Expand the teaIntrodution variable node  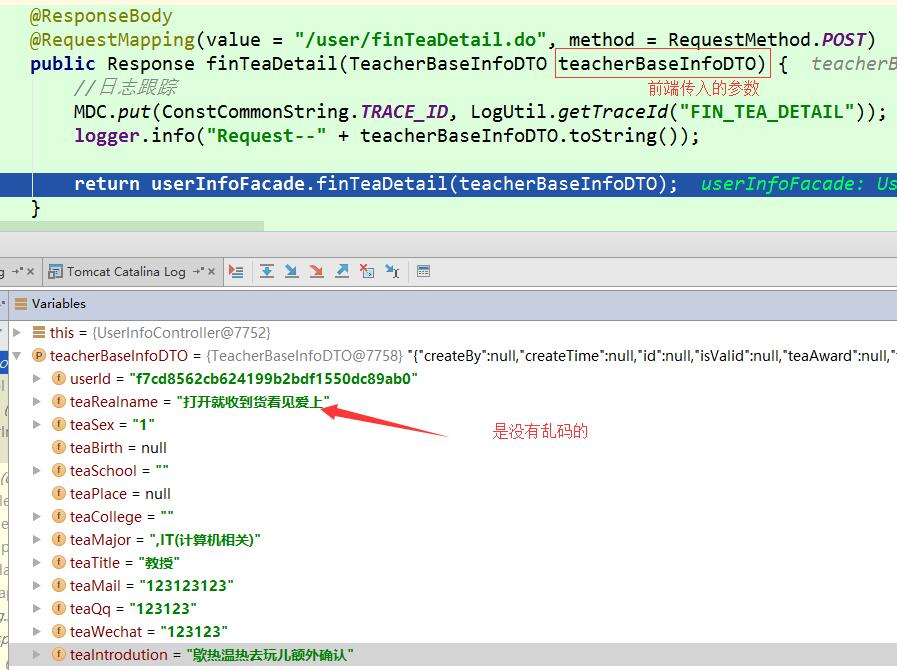pos(38,654)
